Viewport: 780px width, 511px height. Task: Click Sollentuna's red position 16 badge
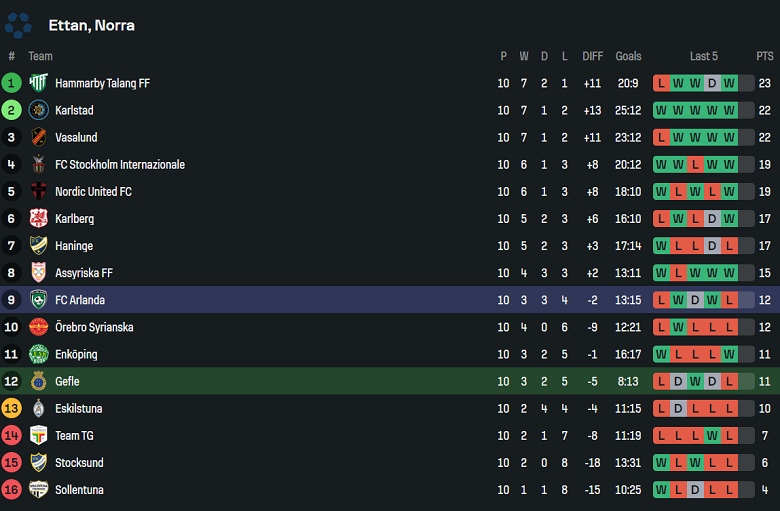12,489
